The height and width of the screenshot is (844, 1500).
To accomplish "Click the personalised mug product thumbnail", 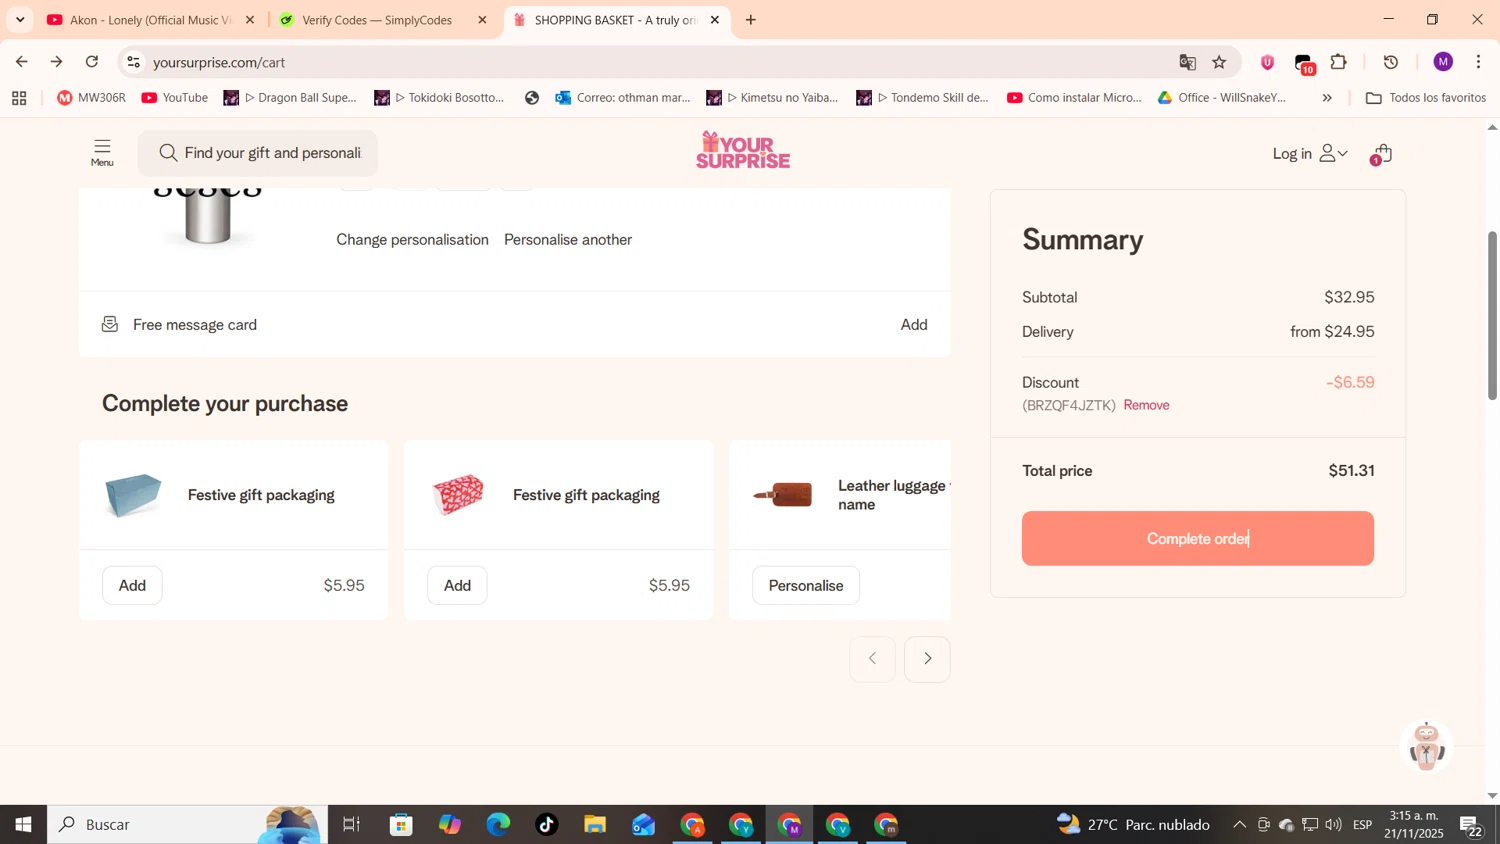I will pos(208,217).
